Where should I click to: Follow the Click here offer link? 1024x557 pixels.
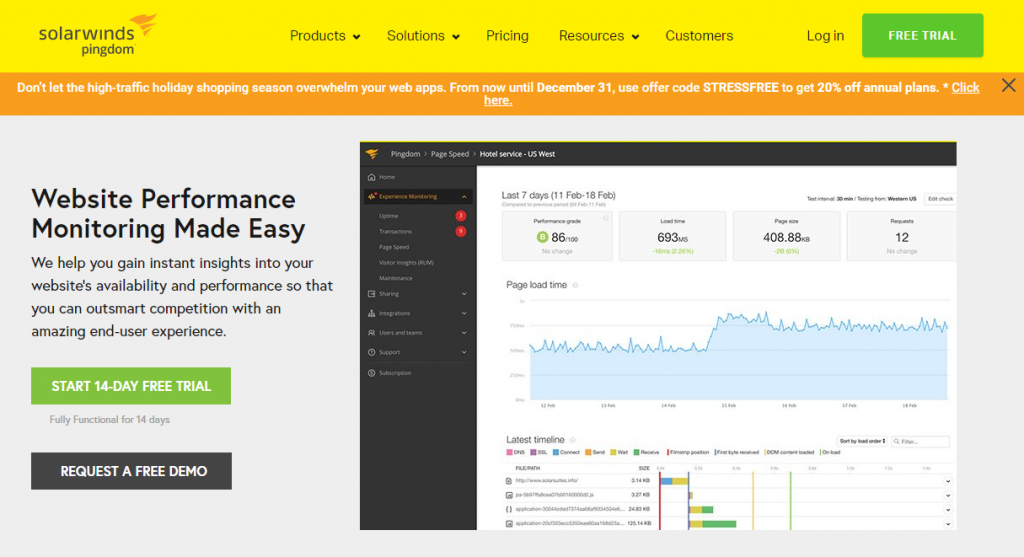click(x=965, y=88)
